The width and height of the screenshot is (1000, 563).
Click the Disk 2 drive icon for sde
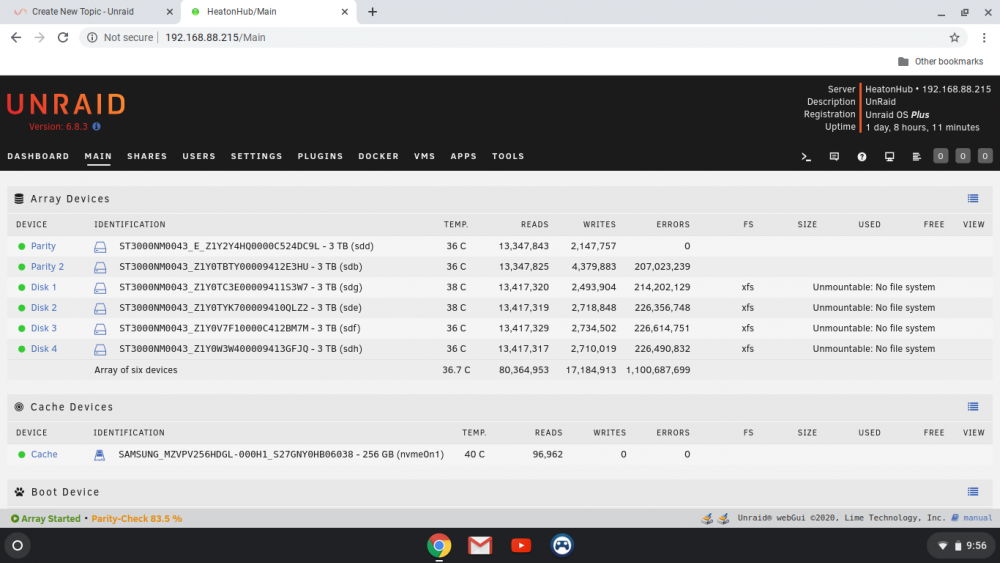click(x=100, y=309)
